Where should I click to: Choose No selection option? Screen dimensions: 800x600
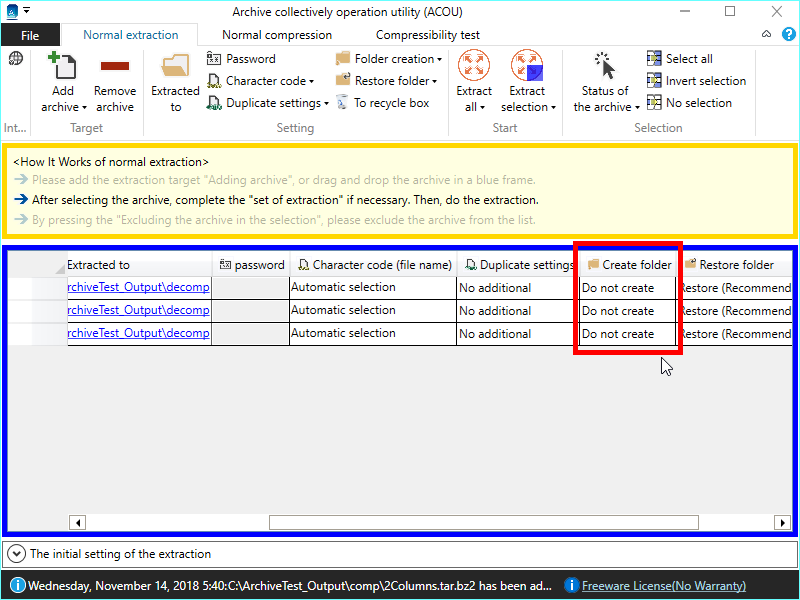point(689,103)
